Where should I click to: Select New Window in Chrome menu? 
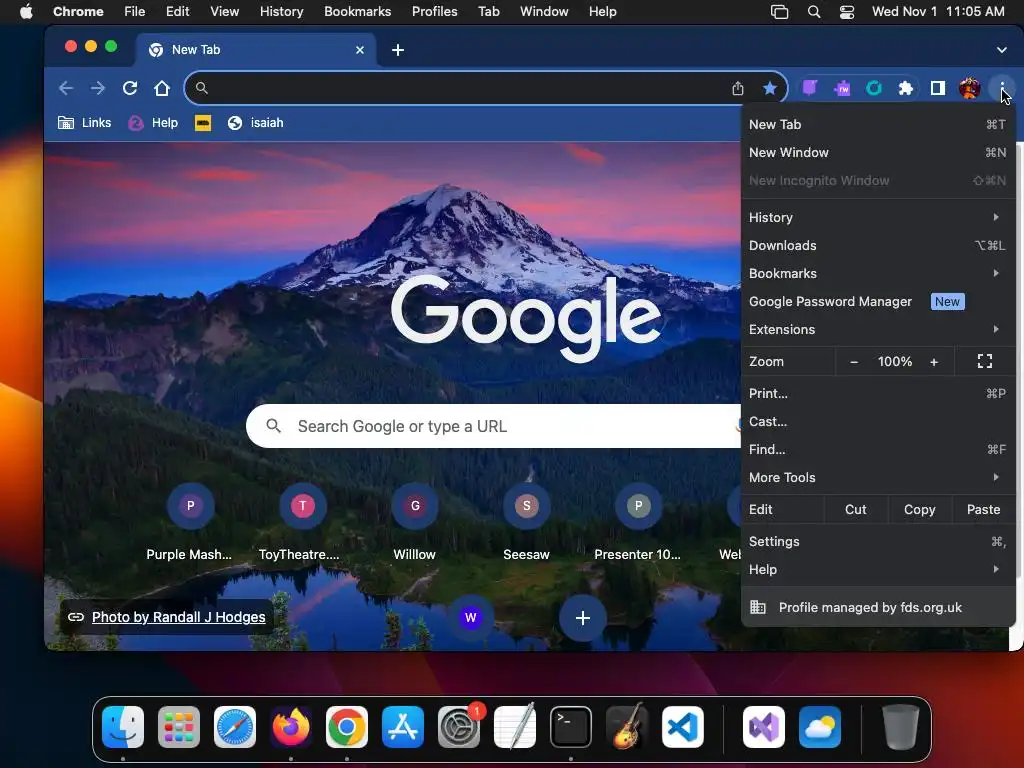(x=878, y=152)
